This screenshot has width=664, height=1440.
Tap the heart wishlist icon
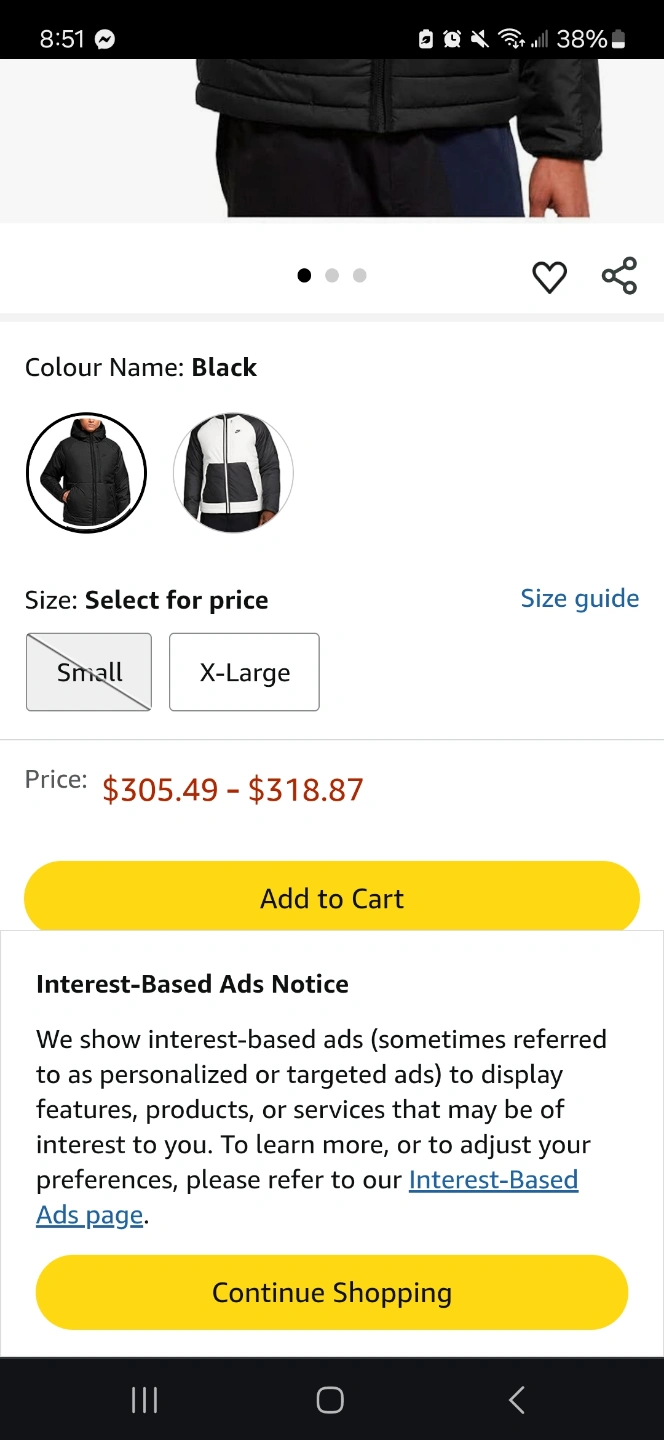[549, 277]
